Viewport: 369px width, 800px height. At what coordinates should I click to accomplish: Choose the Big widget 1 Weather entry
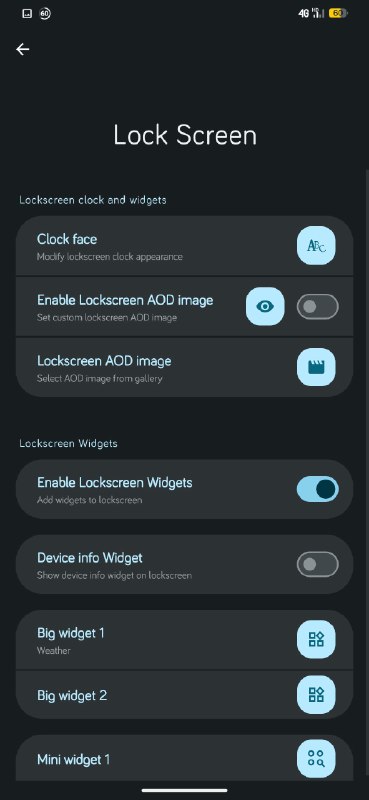pos(184,640)
